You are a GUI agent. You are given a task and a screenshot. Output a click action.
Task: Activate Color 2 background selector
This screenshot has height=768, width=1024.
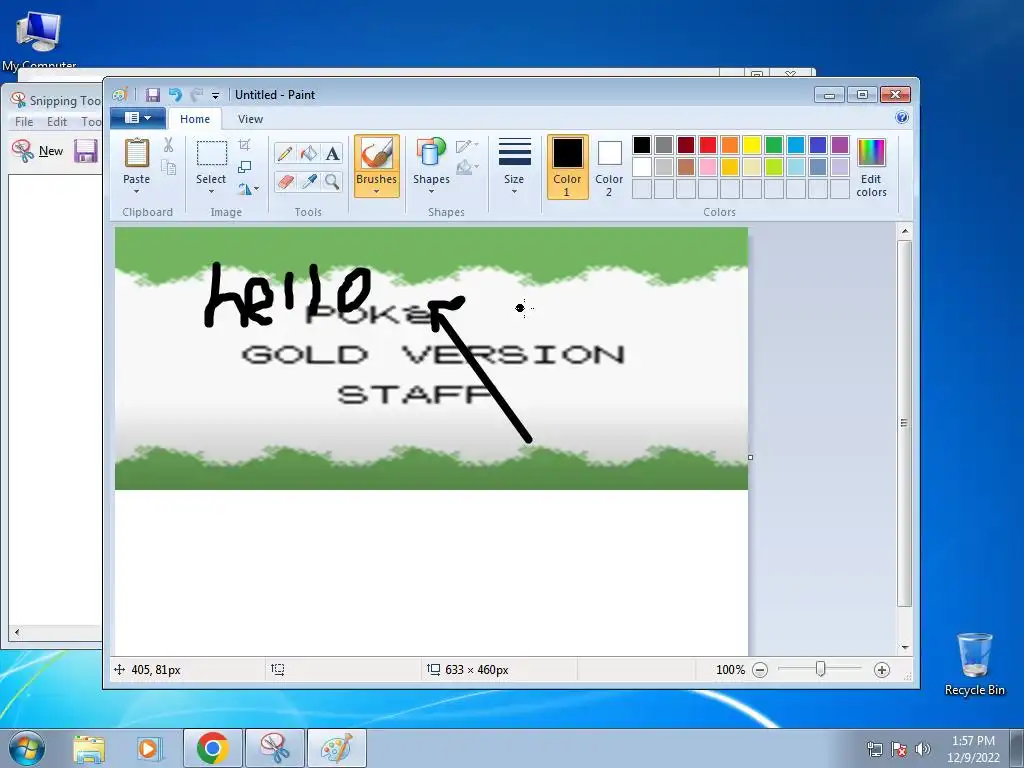[609, 167]
